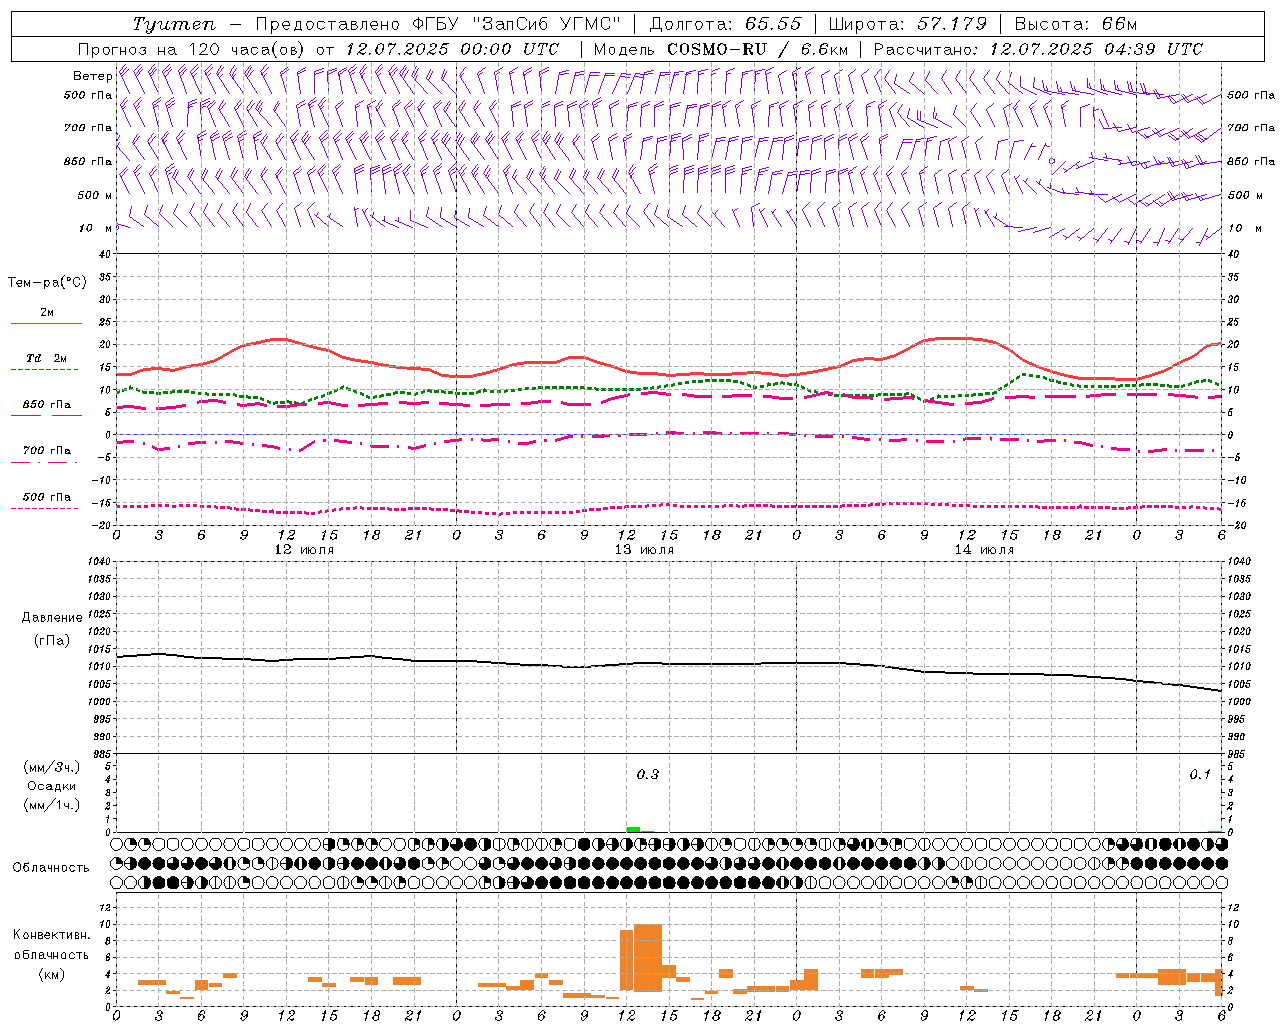Click the (гПа) pressure unit label
1280x1024 pixels.
pos(52,641)
